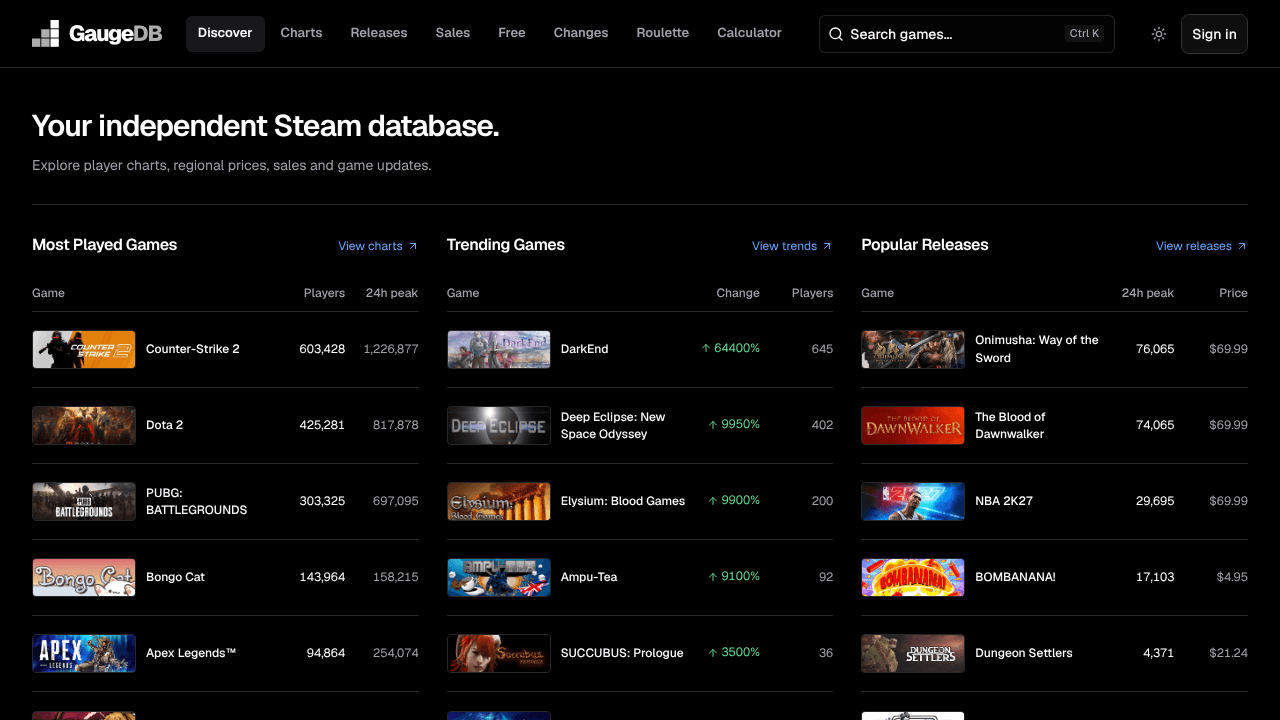Screen dimensions: 1280x720
Task: Open the Blood of Dawnwalker thumbnail
Action: pyautogui.click(x=913, y=425)
